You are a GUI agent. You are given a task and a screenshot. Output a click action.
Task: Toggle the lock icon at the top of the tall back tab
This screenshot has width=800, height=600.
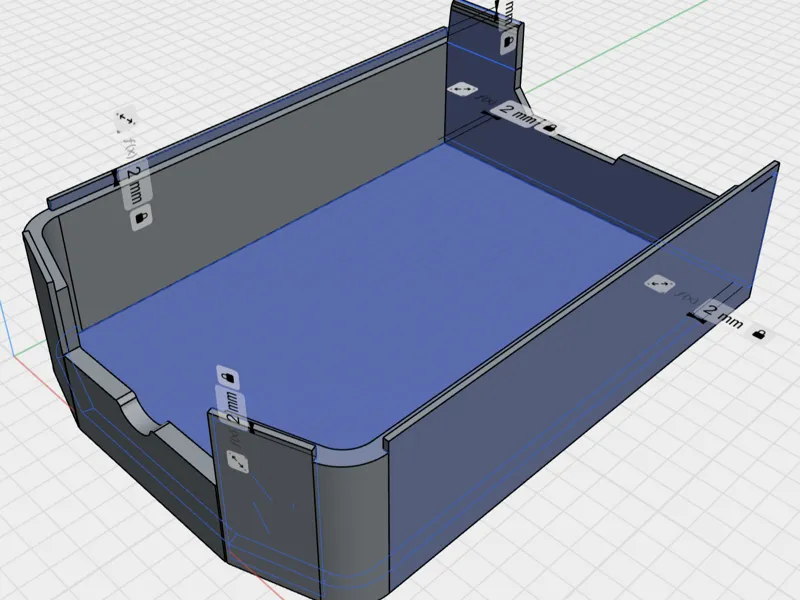tap(509, 41)
